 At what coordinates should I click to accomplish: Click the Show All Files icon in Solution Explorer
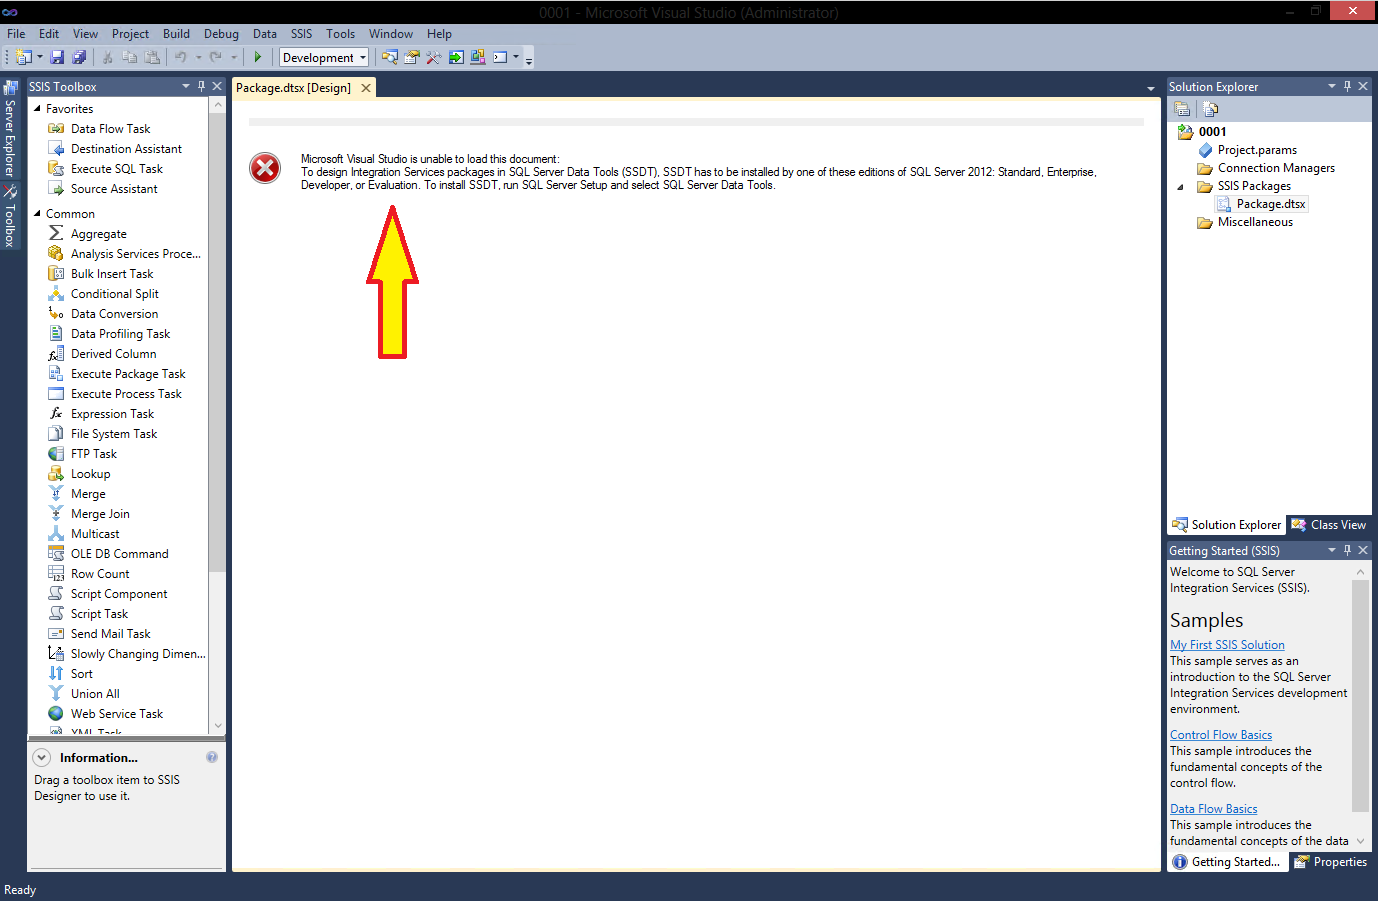[1210, 109]
